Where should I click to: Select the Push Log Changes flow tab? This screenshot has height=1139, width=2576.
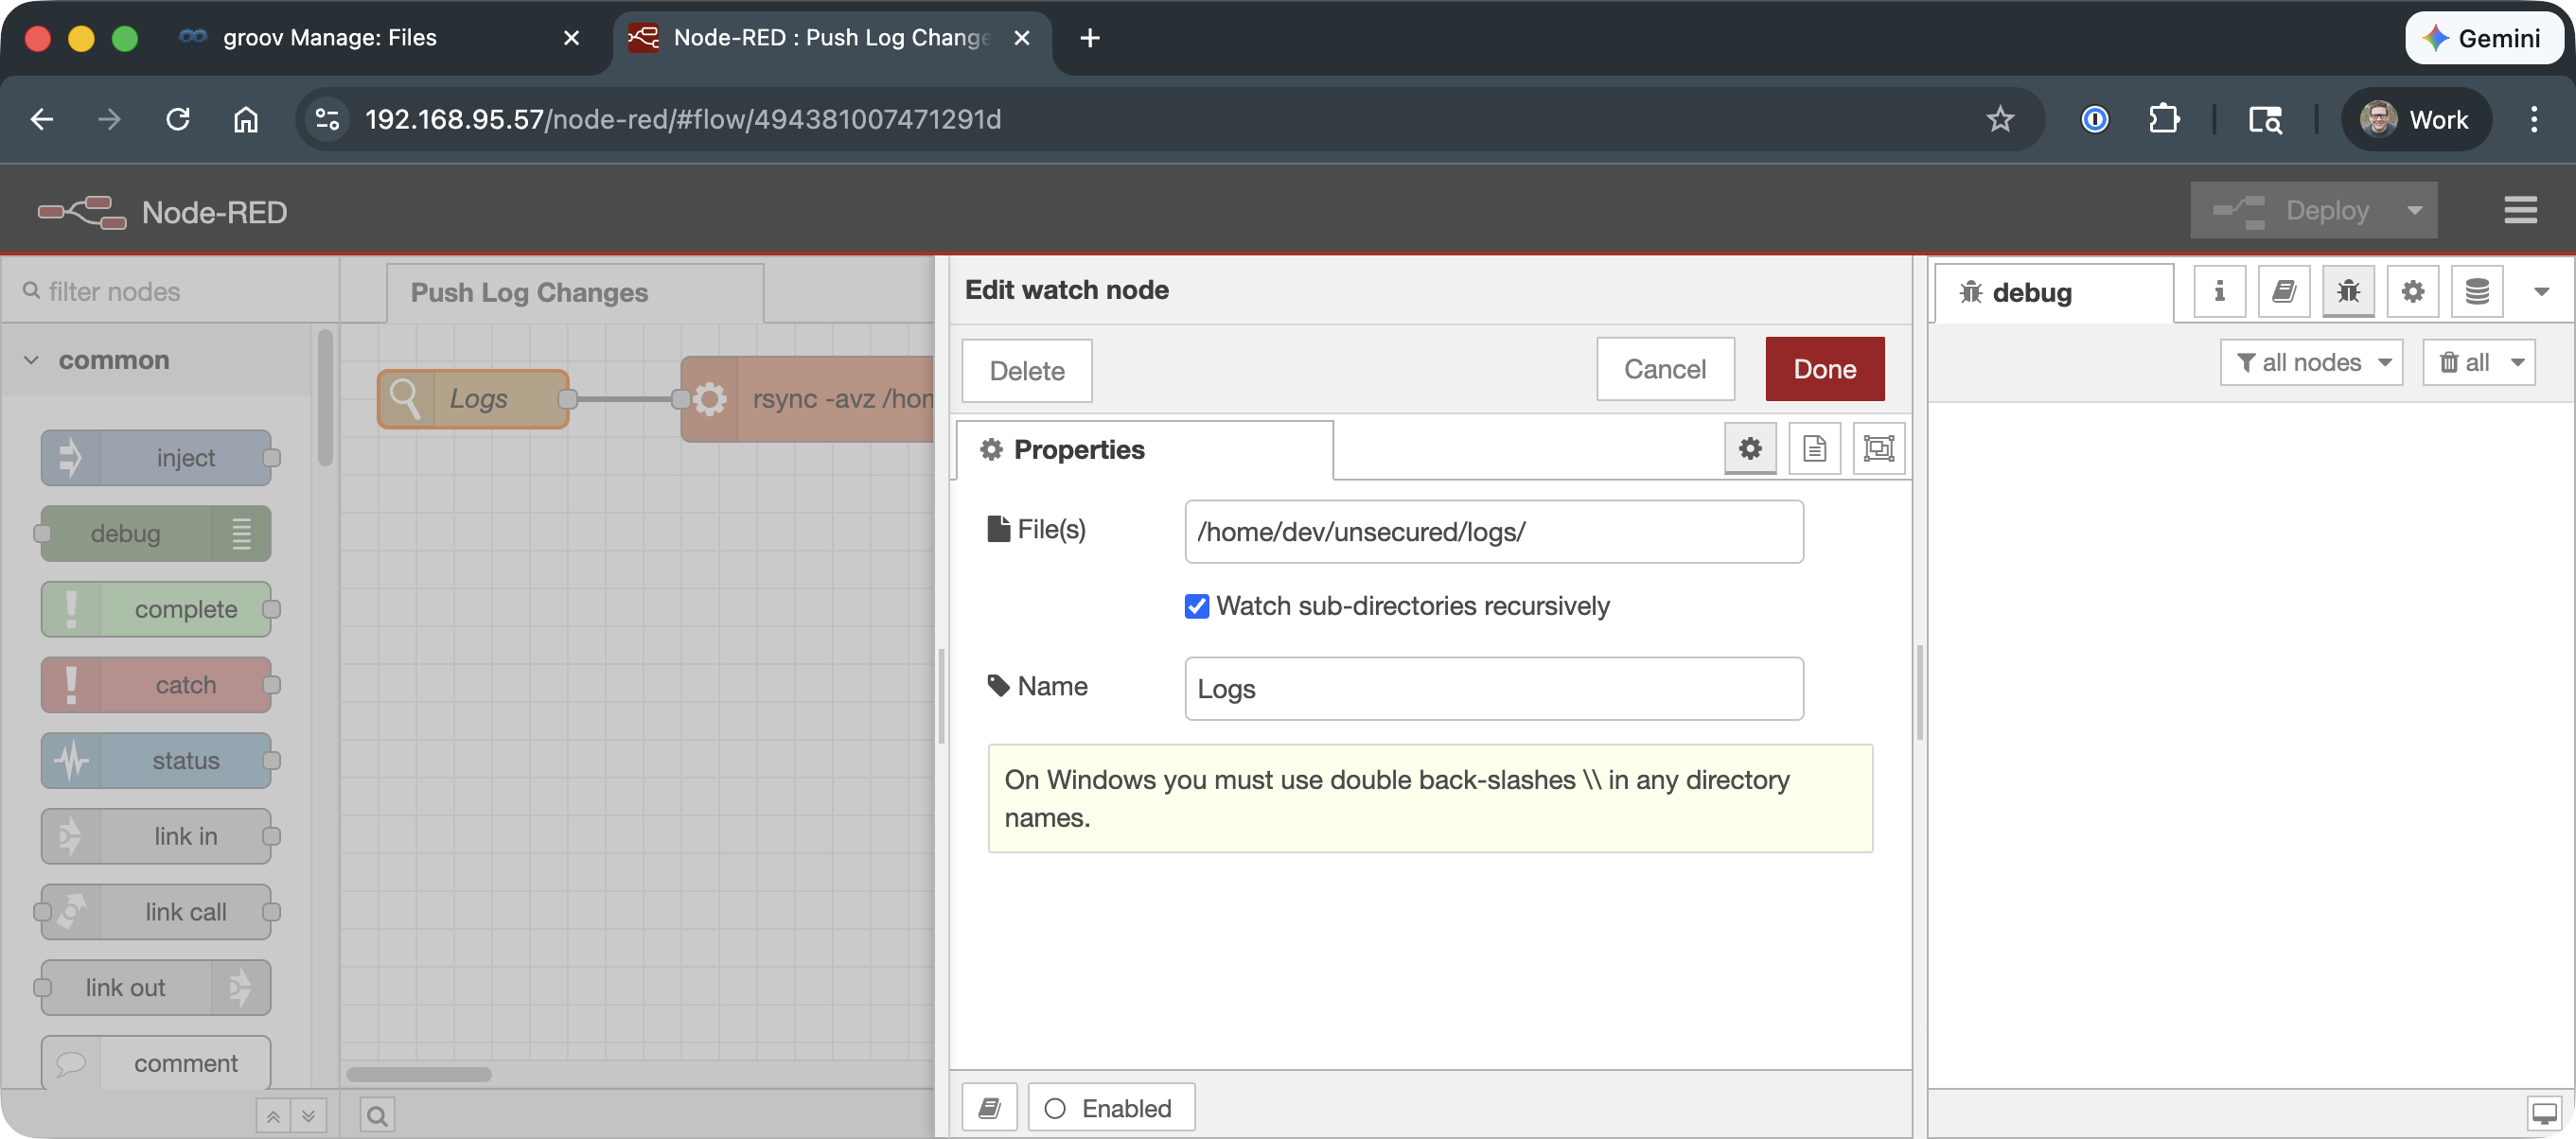tap(529, 293)
